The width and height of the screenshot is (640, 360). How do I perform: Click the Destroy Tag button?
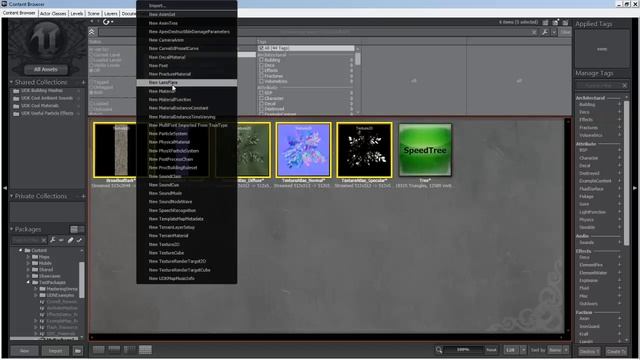[x=589, y=351]
